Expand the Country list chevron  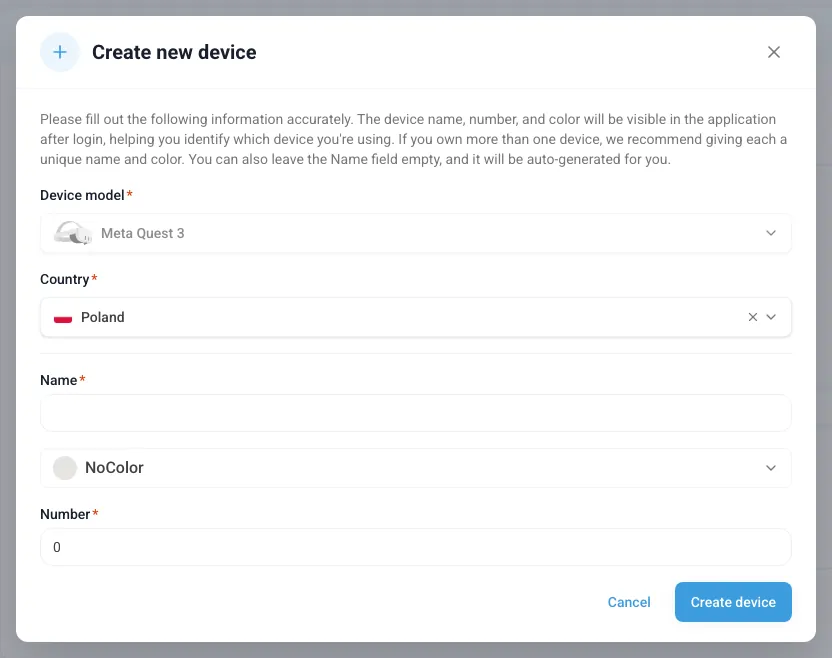pyautogui.click(x=771, y=317)
